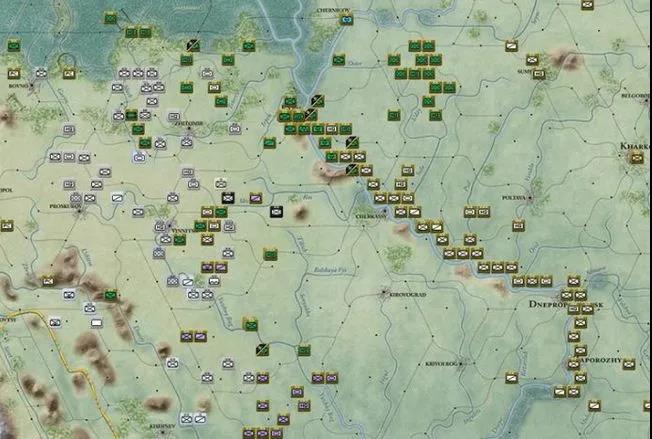Select the tan unit counter in Kharkov
This screenshot has width=652, height=439.
[x=636, y=157]
